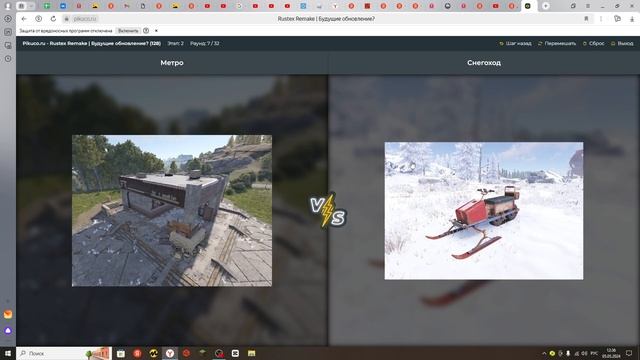The height and width of the screenshot is (360, 640).
Task: Click the 'Раунд: 7 / 32' counter text
Action: pyautogui.click(x=205, y=43)
